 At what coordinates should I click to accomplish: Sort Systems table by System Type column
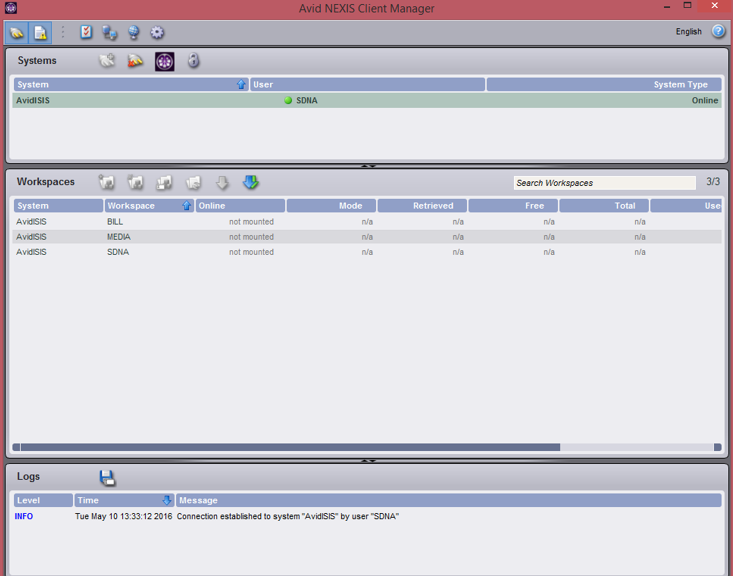pos(604,85)
